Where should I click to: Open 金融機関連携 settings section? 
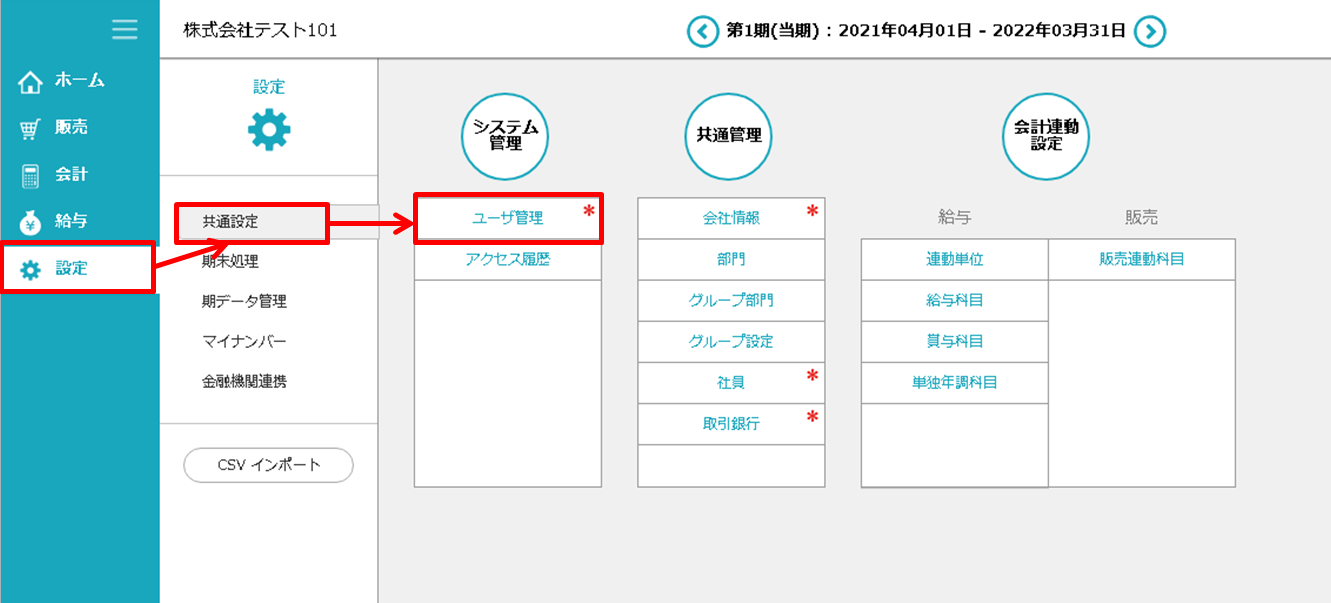click(244, 381)
